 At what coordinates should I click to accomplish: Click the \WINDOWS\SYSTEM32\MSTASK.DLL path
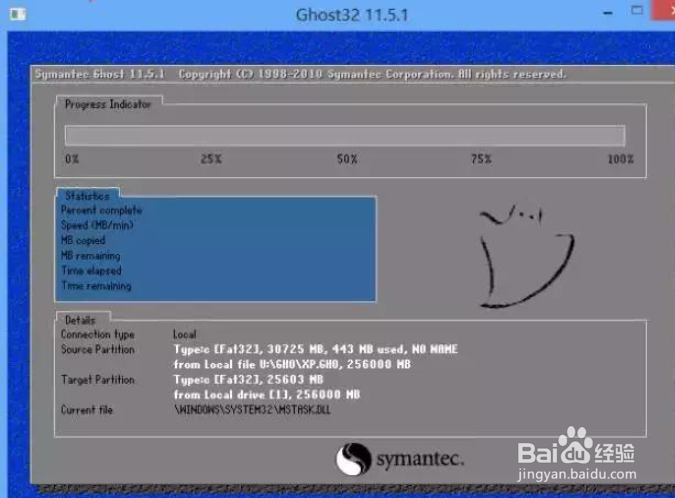(253, 410)
